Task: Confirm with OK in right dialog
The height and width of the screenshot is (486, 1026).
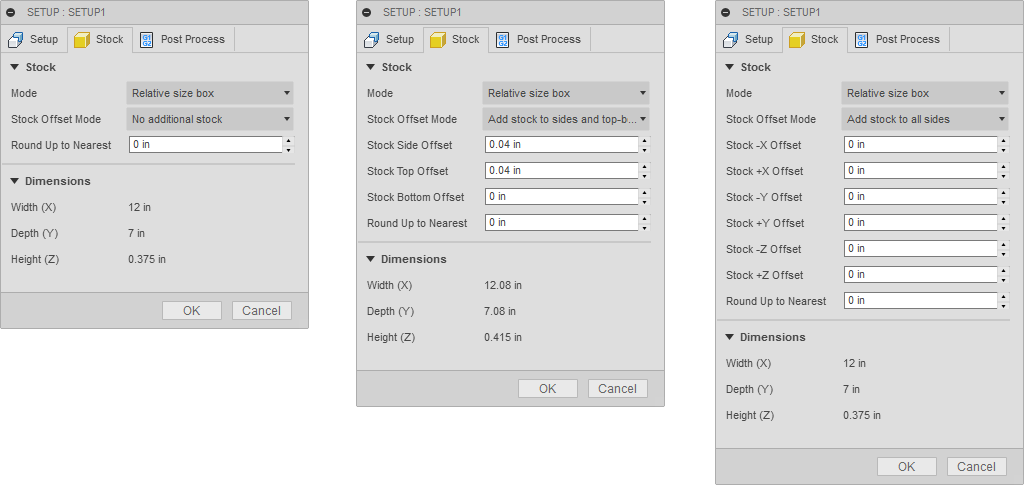Action: 907,466
